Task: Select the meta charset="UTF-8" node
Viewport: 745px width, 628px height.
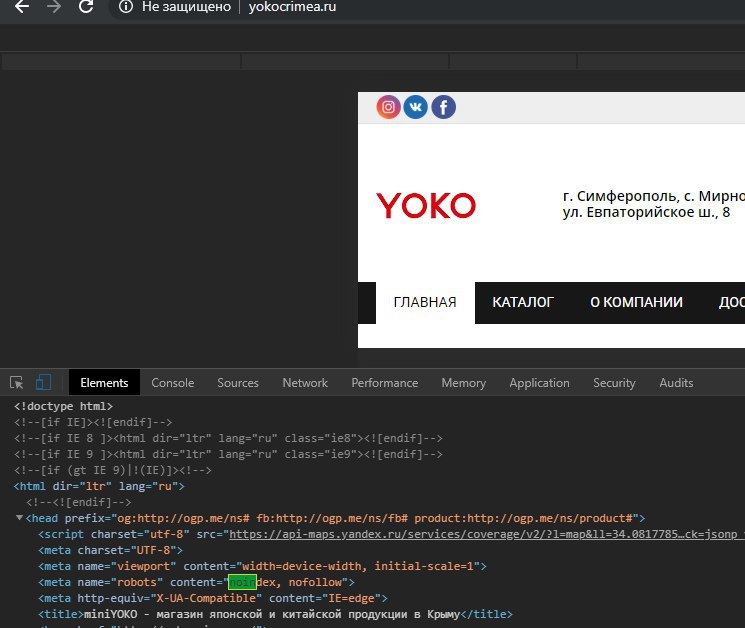Action: pos(110,551)
